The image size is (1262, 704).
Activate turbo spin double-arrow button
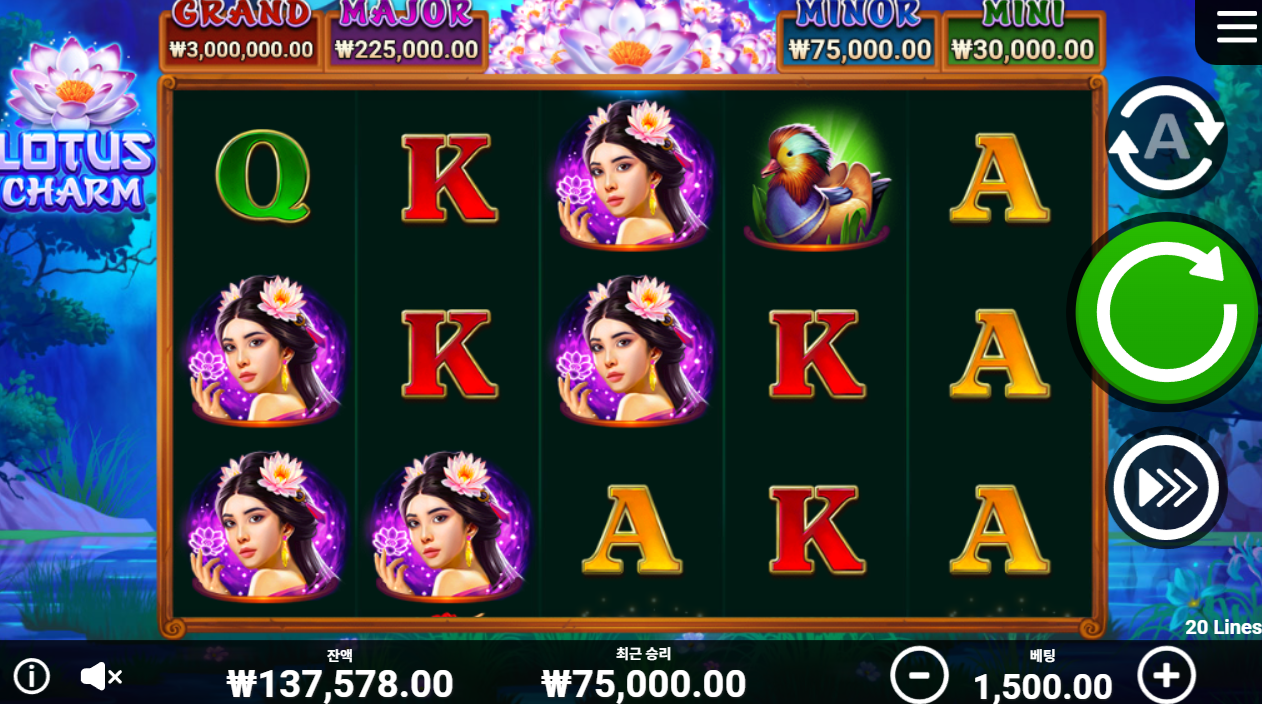1166,487
